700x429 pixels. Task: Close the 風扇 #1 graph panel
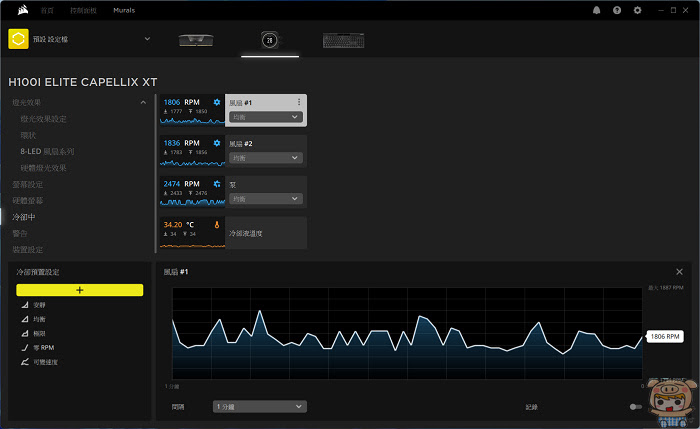tap(679, 272)
